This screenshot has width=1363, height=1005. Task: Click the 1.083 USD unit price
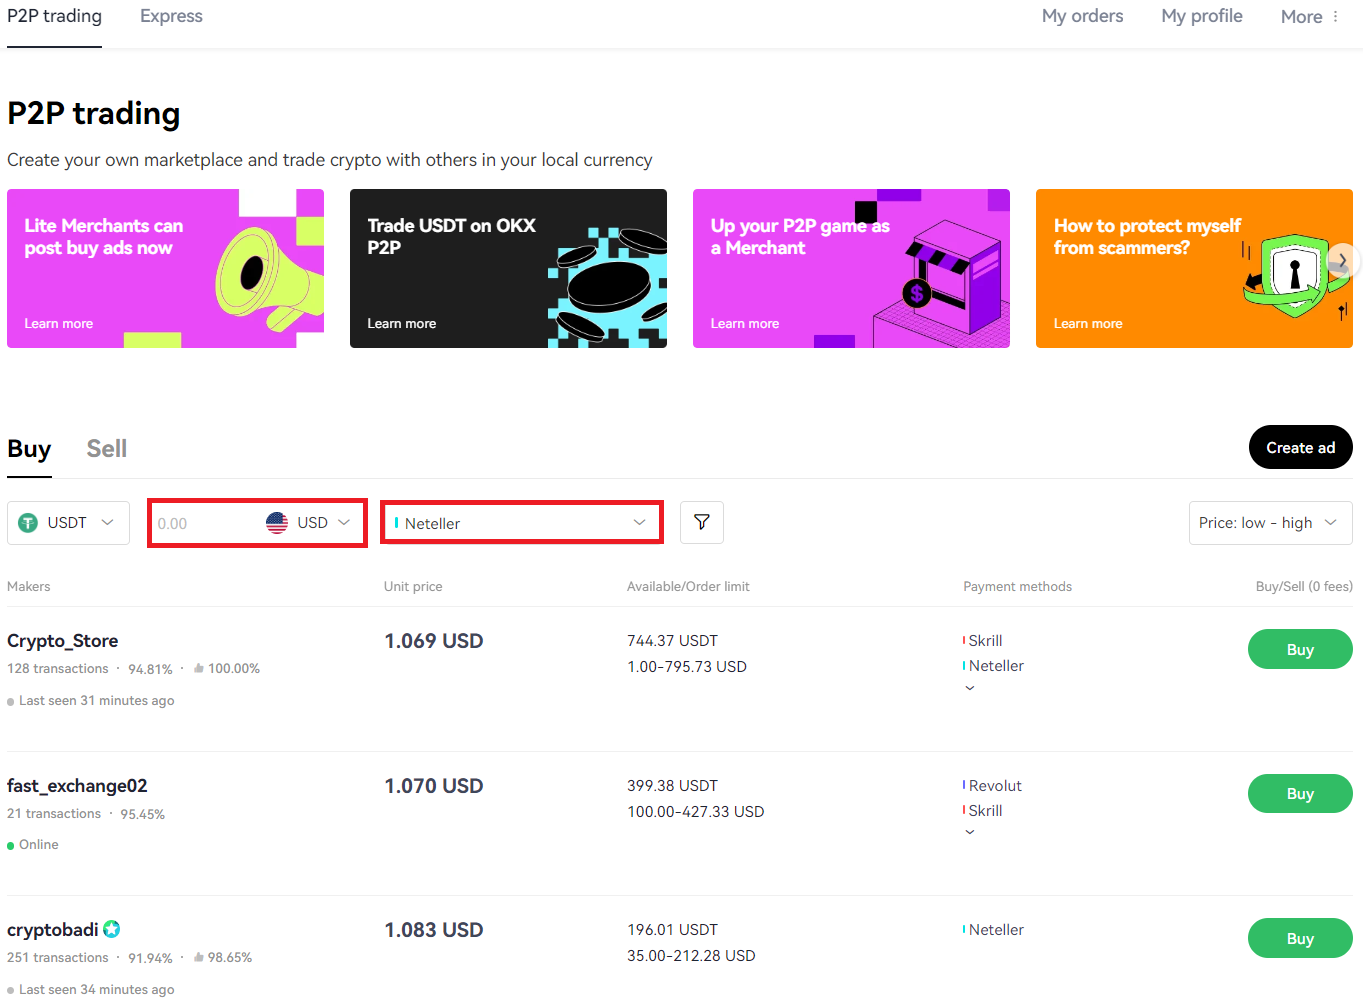tap(434, 930)
